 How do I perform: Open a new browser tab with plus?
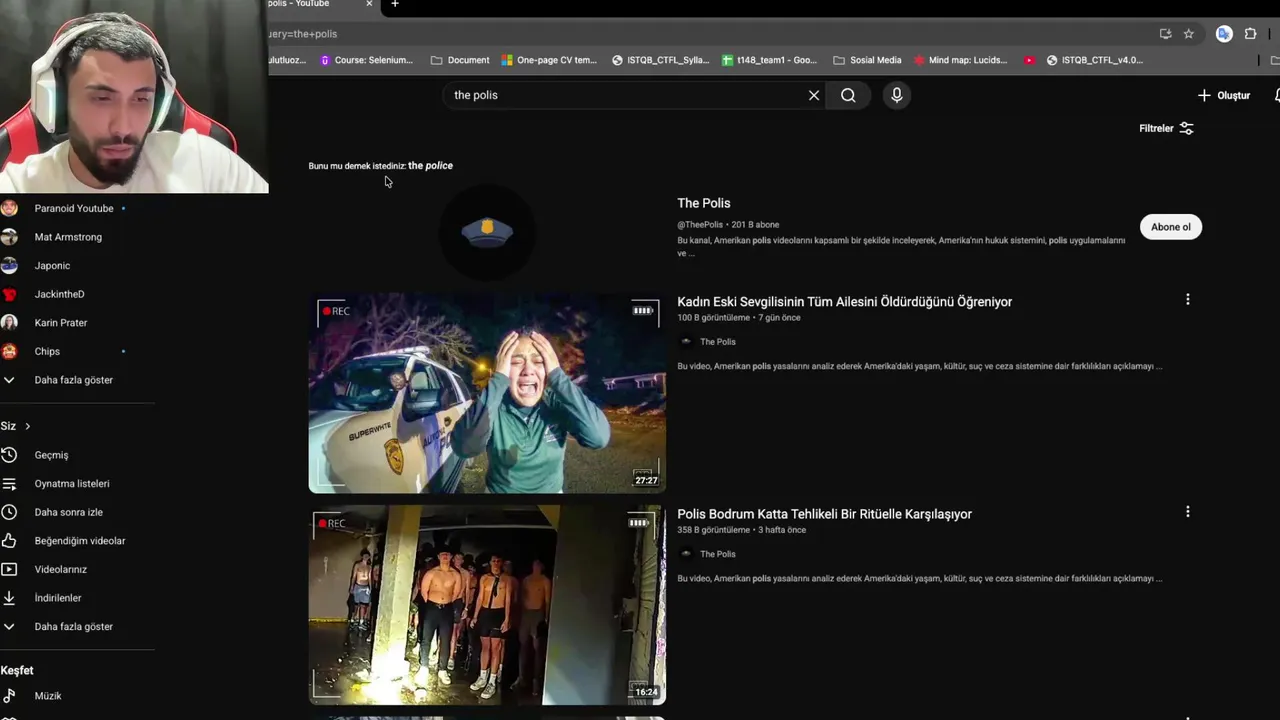pos(395,4)
